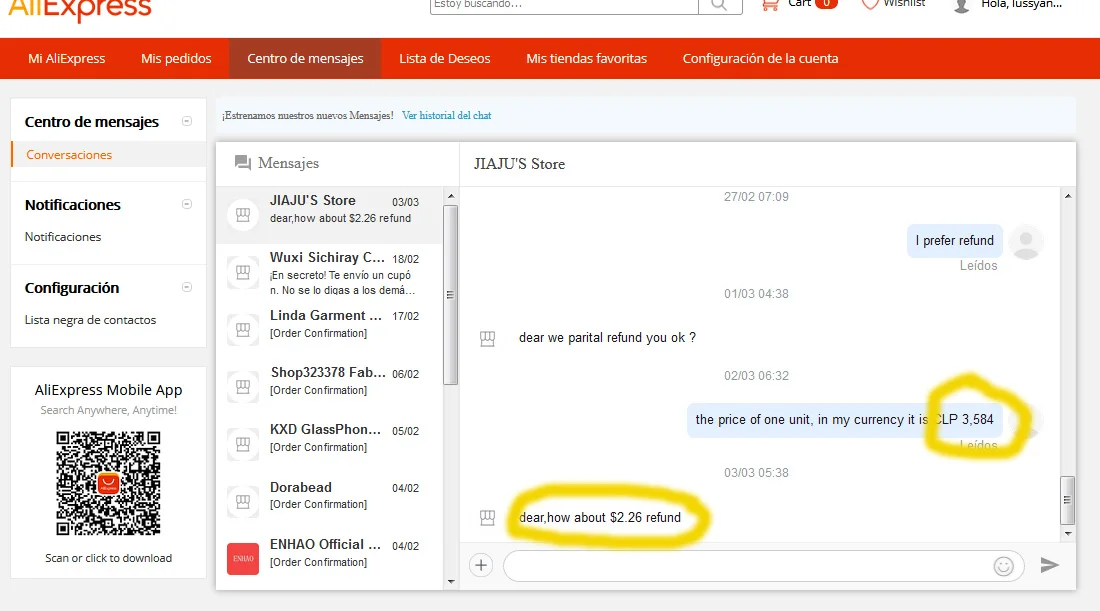This screenshot has height=611, width=1100.
Task: Click the Centro de mensajes sidebar heading
Action: coord(92,121)
